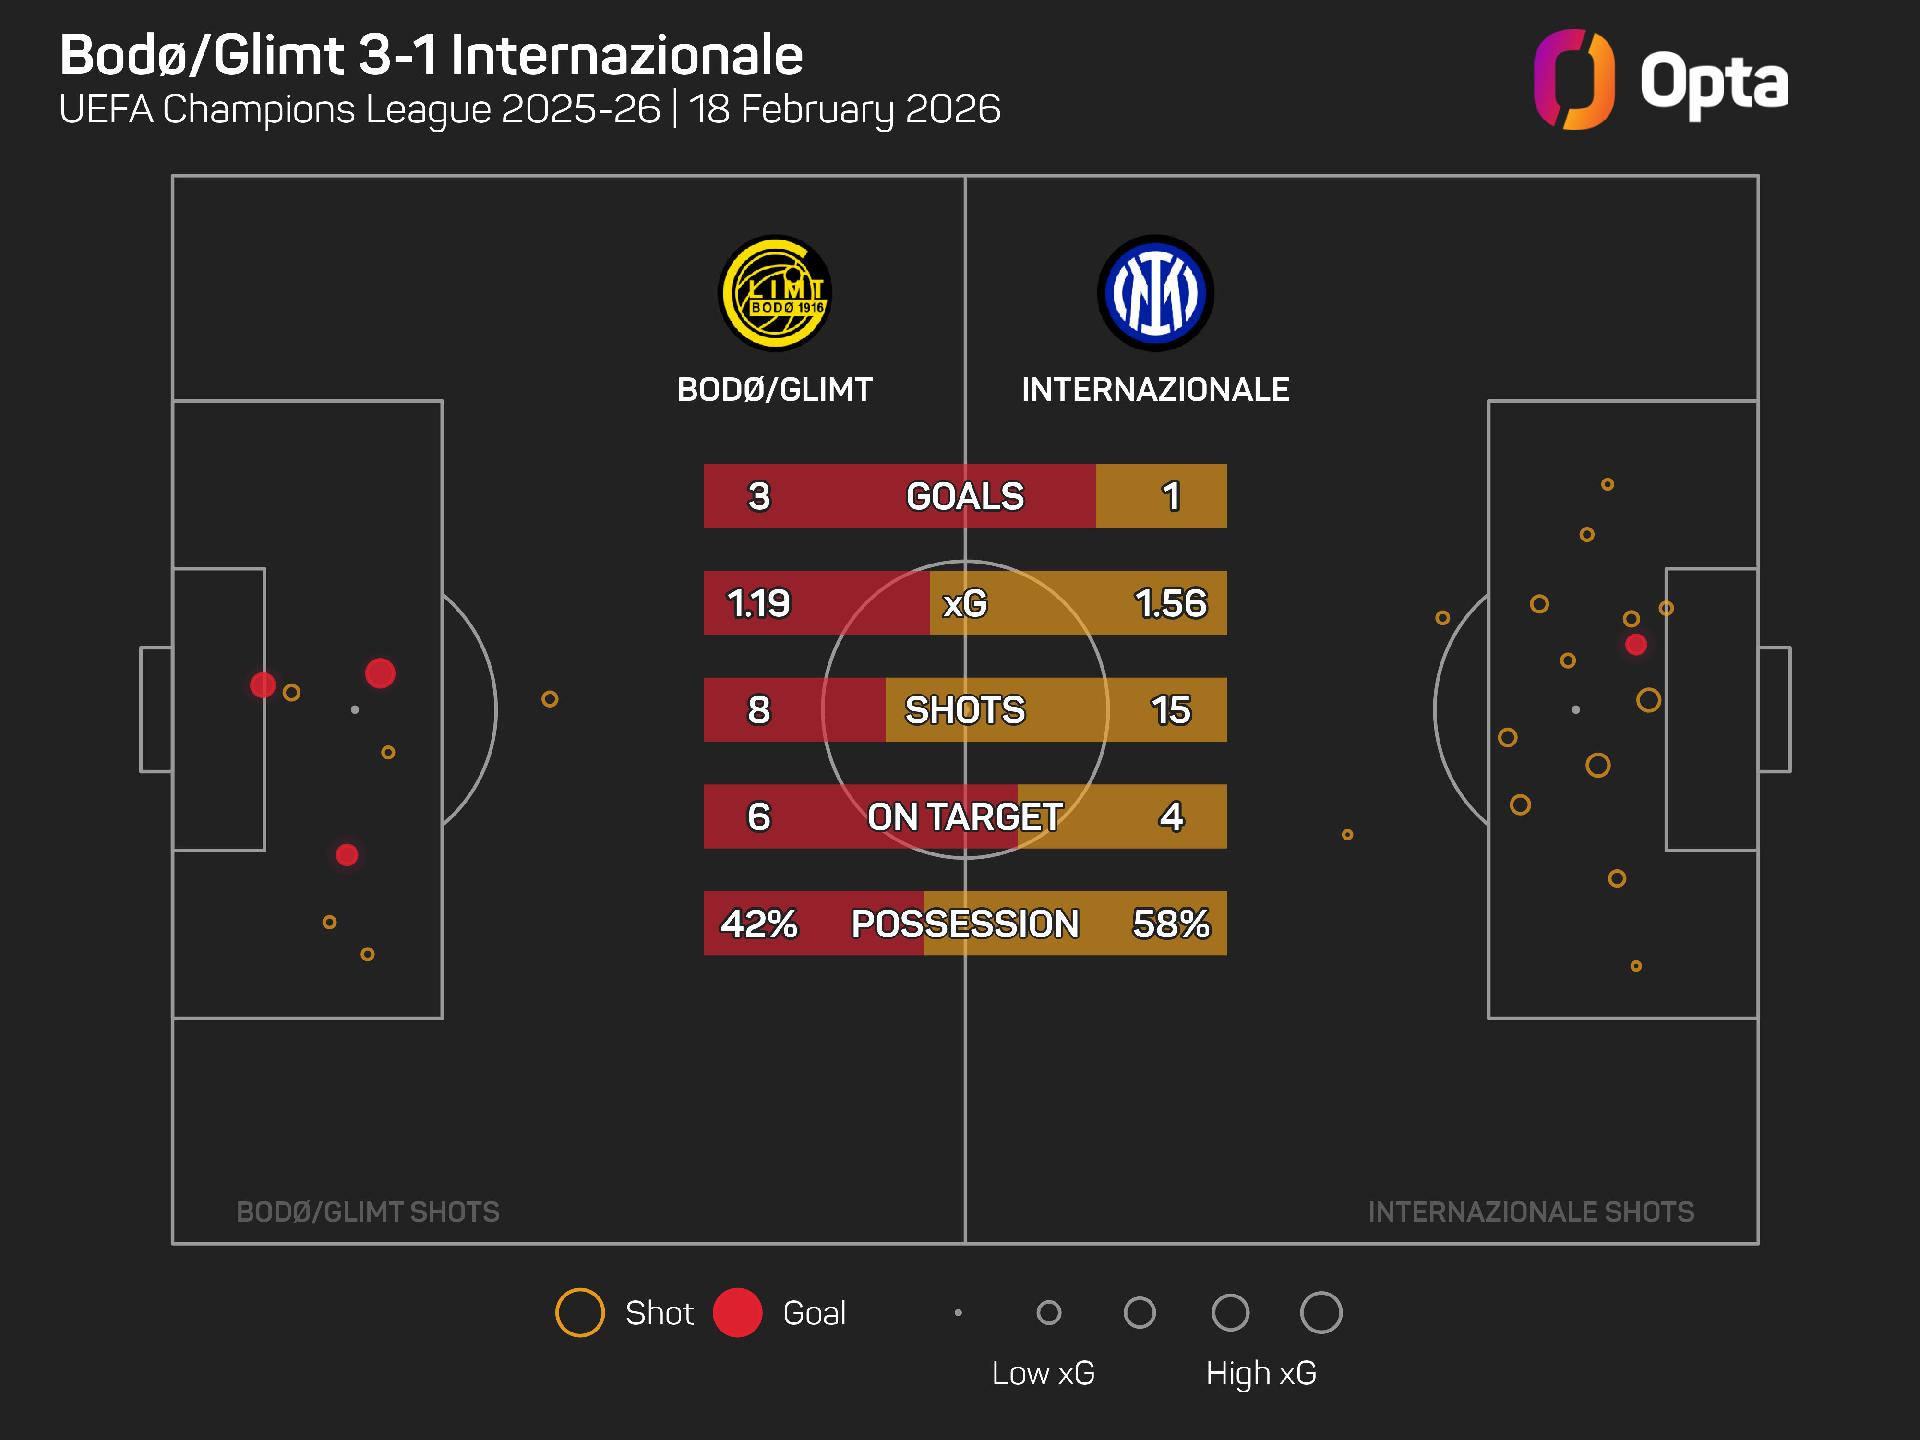Click the Opta logo icon

[1574, 80]
